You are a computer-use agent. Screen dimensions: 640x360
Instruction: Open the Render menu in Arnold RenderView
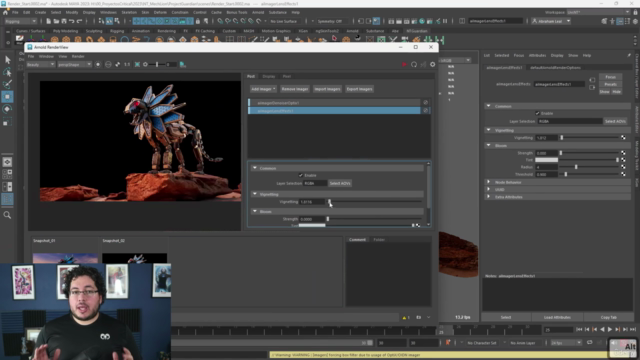(78, 56)
